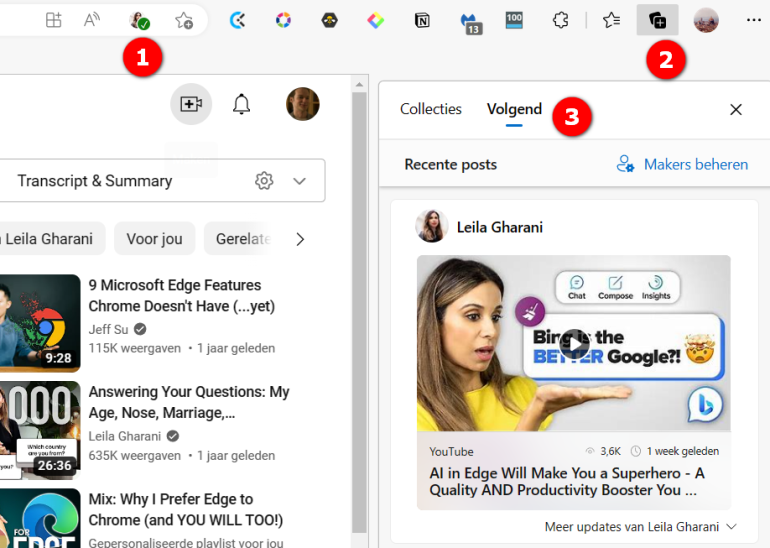
Task: Click Makers beheren link
Action: pyautogui.click(x=682, y=164)
